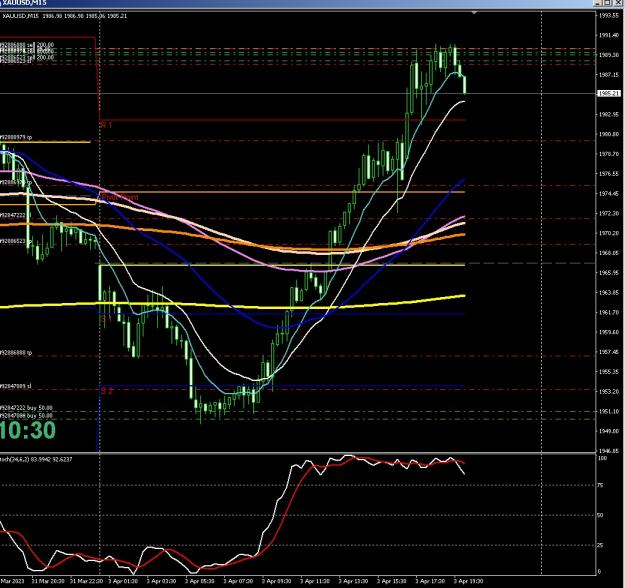Screen dimensions: 625x588
Task: Click the 1961.70 price scale value
Action: [x=608, y=313]
